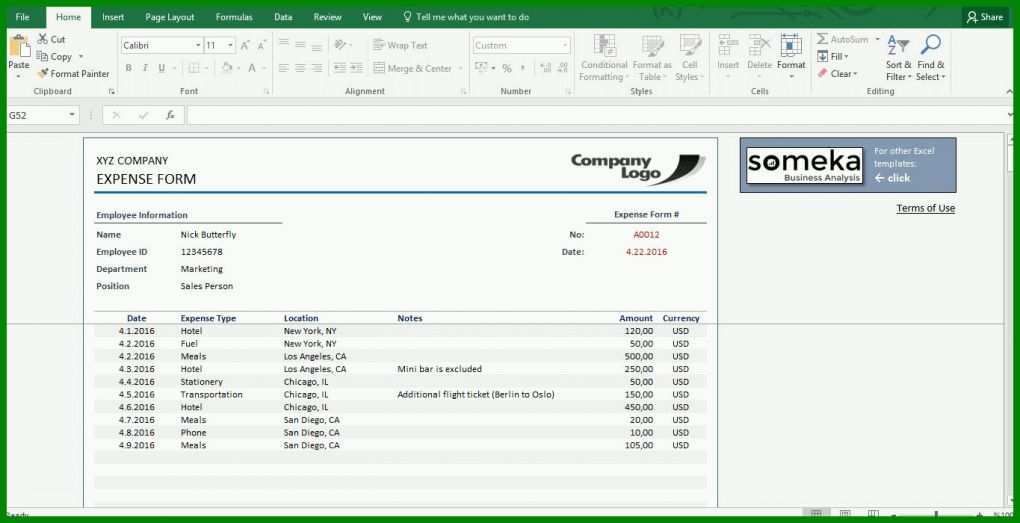Click the Orientation icon
Screen dimensions: 1020x523
pyautogui.click(x=340, y=44)
